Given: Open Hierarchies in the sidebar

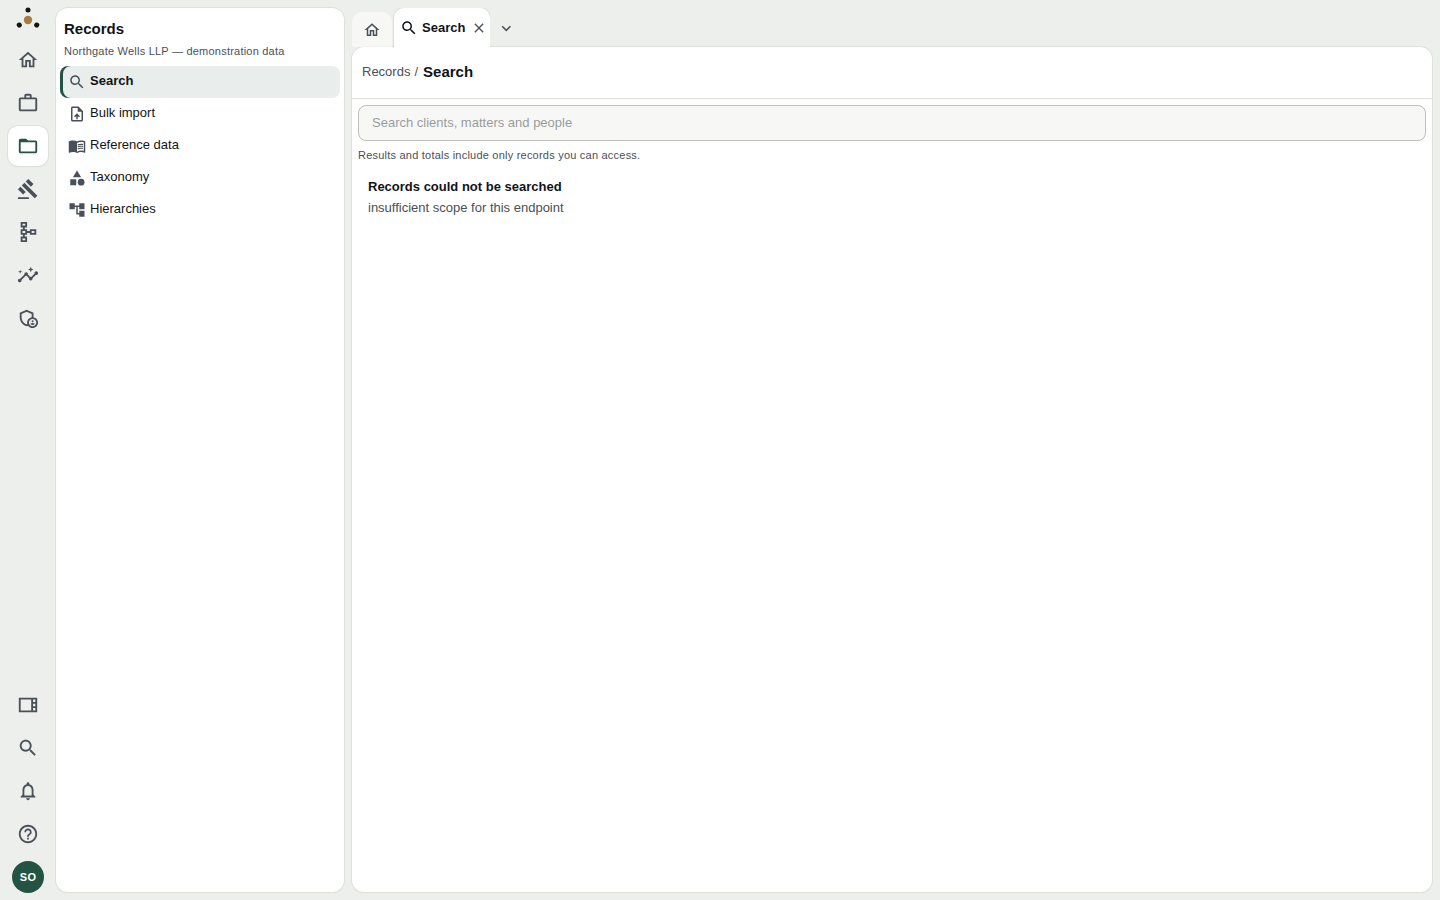Looking at the screenshot, I should [200, 210].
